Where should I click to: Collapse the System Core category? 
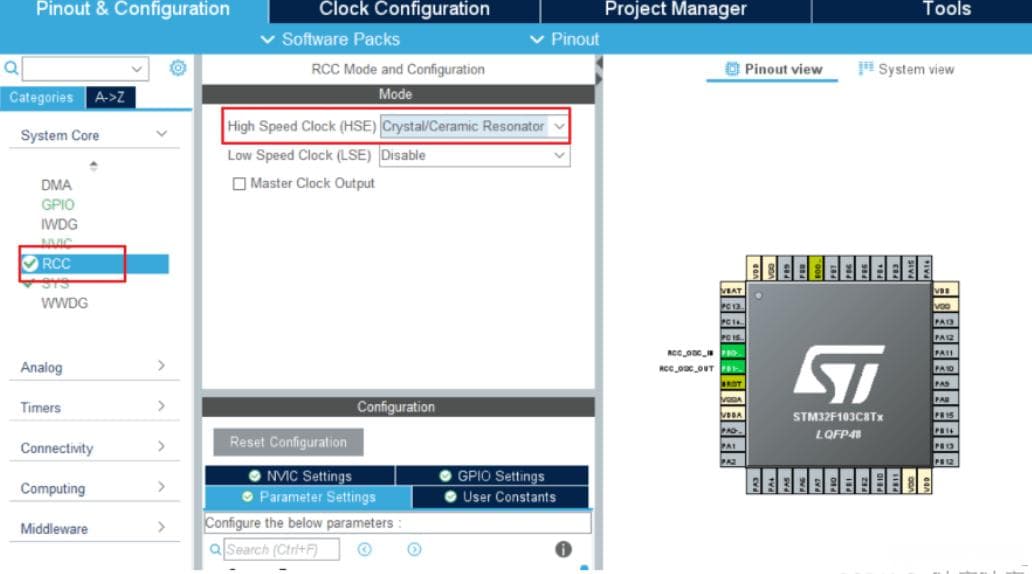click(x=161, y=134)
